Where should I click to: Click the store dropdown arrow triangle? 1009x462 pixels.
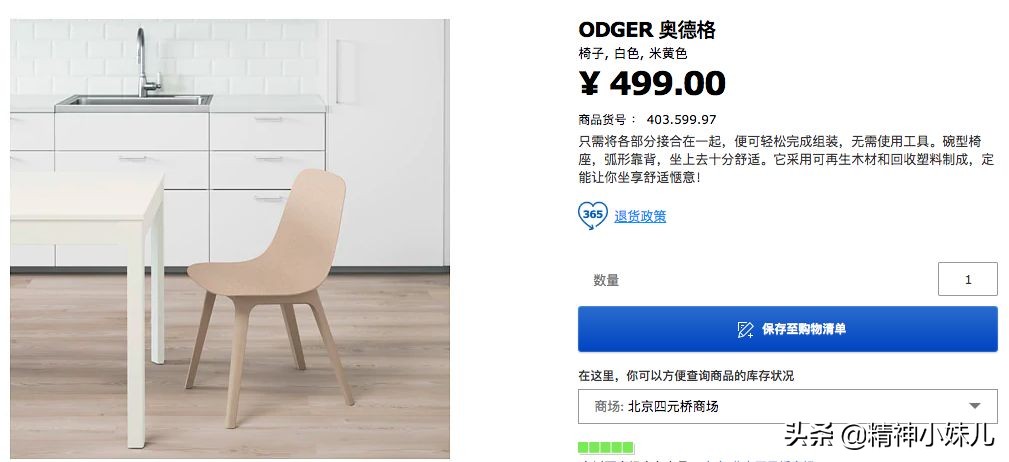point(975,406)
